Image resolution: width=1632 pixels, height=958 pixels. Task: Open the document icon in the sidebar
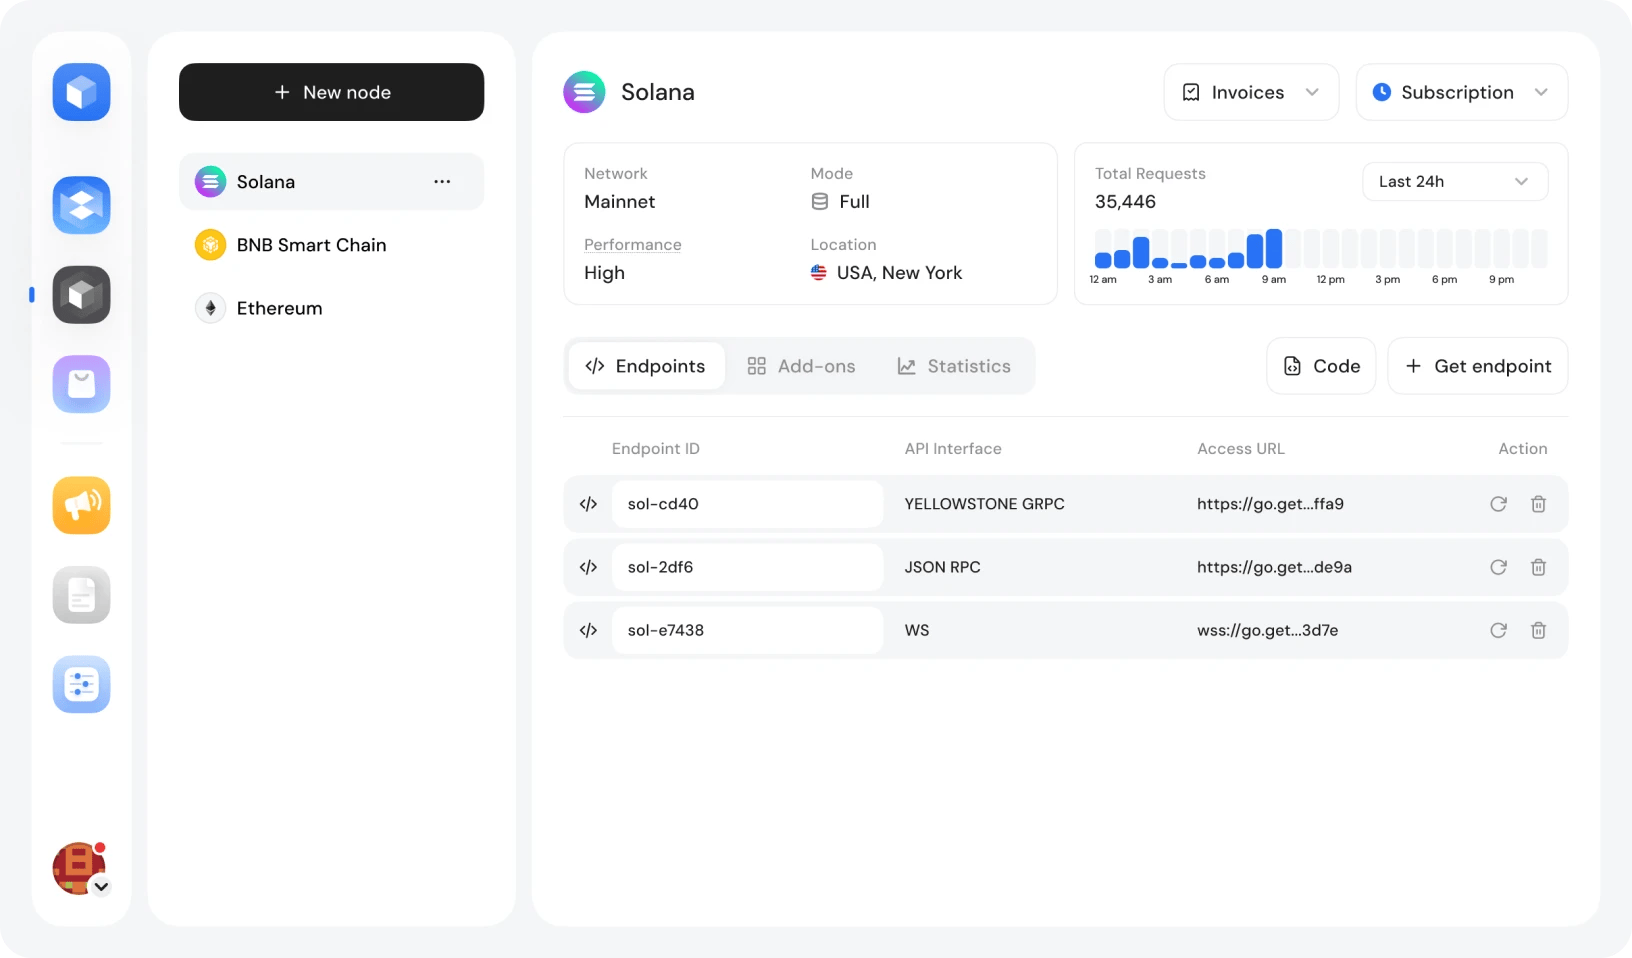point(80,594)
